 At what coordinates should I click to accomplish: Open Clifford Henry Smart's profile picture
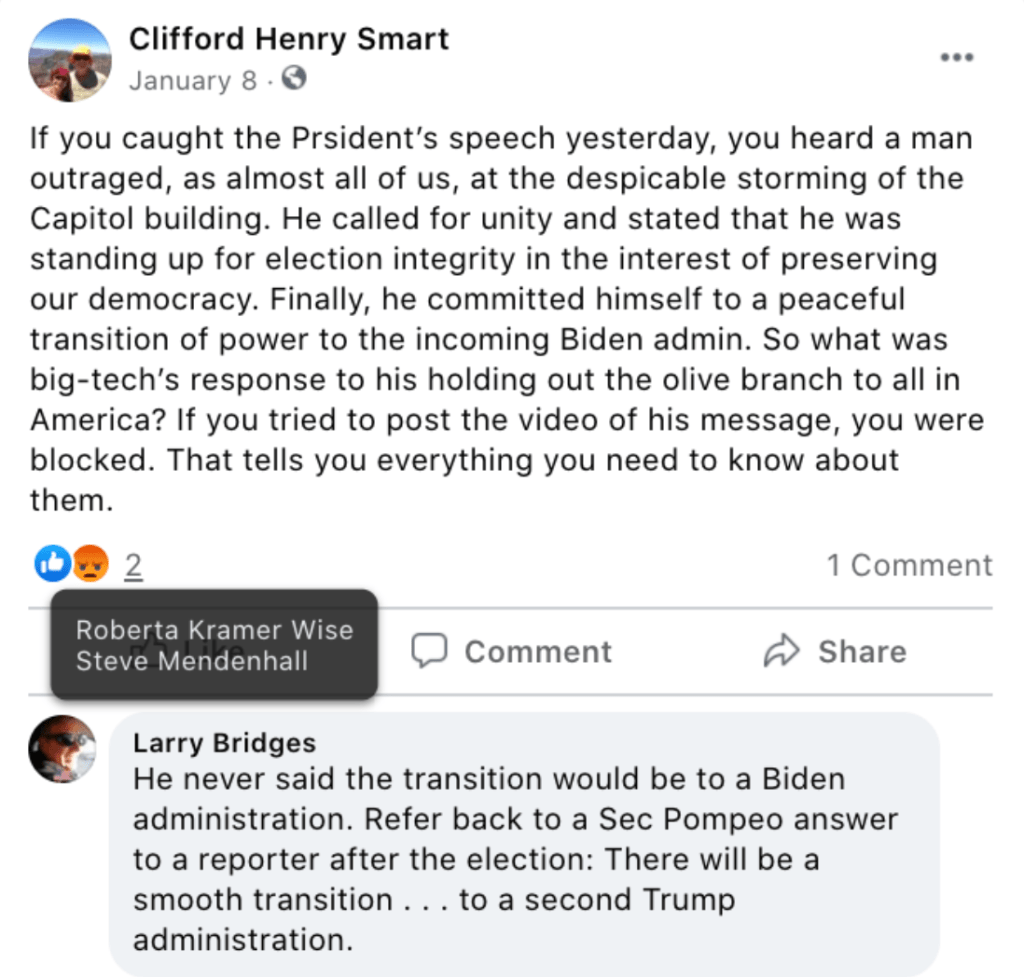69,59
